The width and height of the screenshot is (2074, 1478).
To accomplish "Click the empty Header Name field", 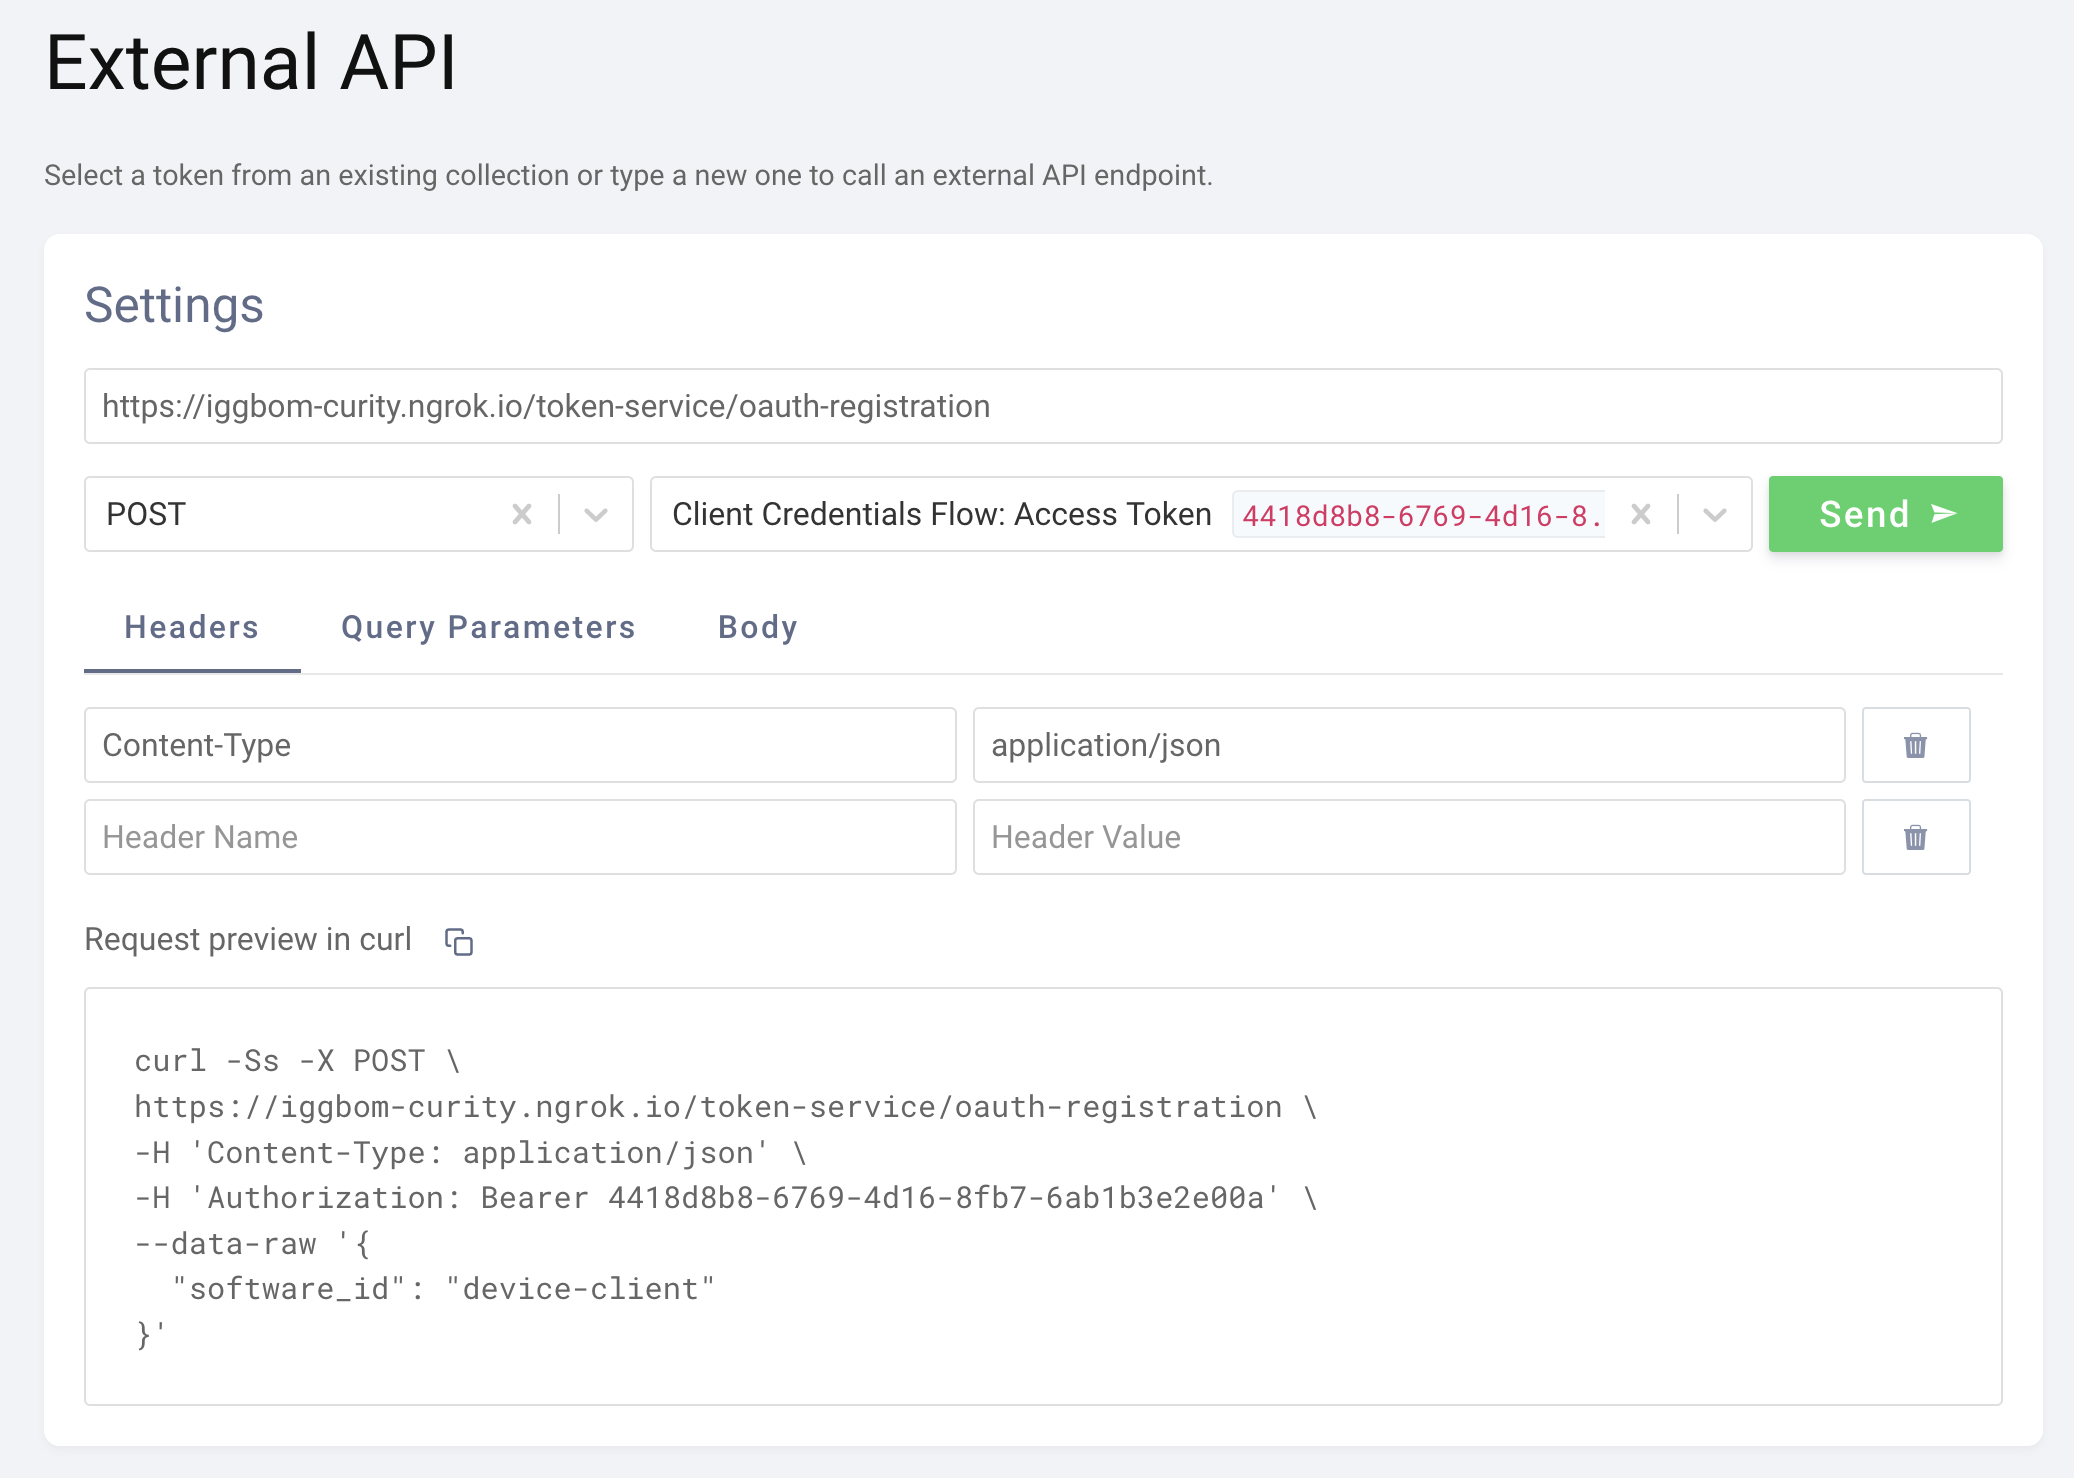I will tap(520, 837).
